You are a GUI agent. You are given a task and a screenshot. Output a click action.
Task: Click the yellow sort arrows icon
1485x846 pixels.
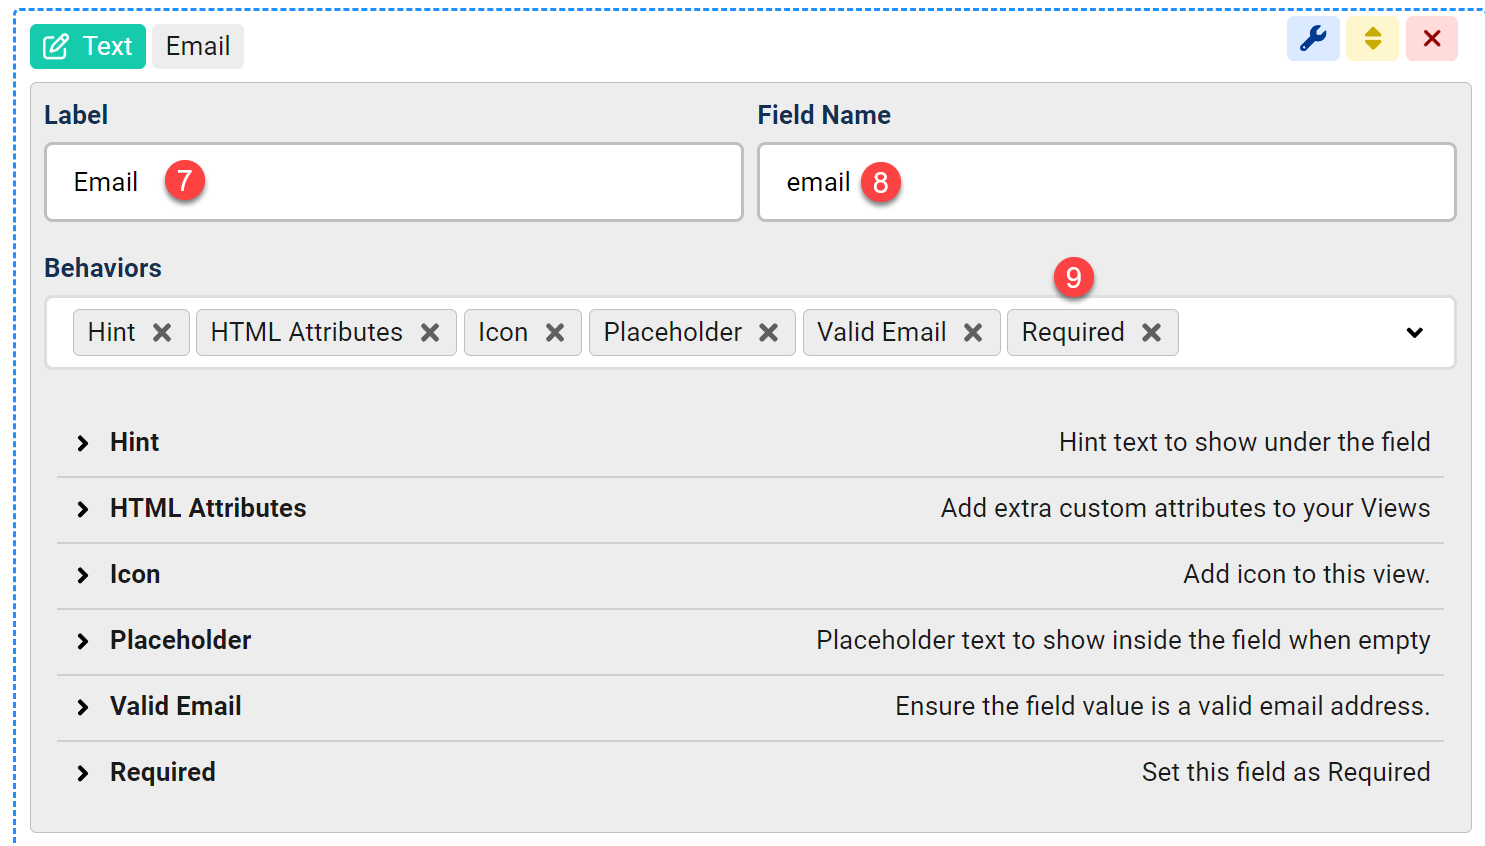click(1372, 39)
